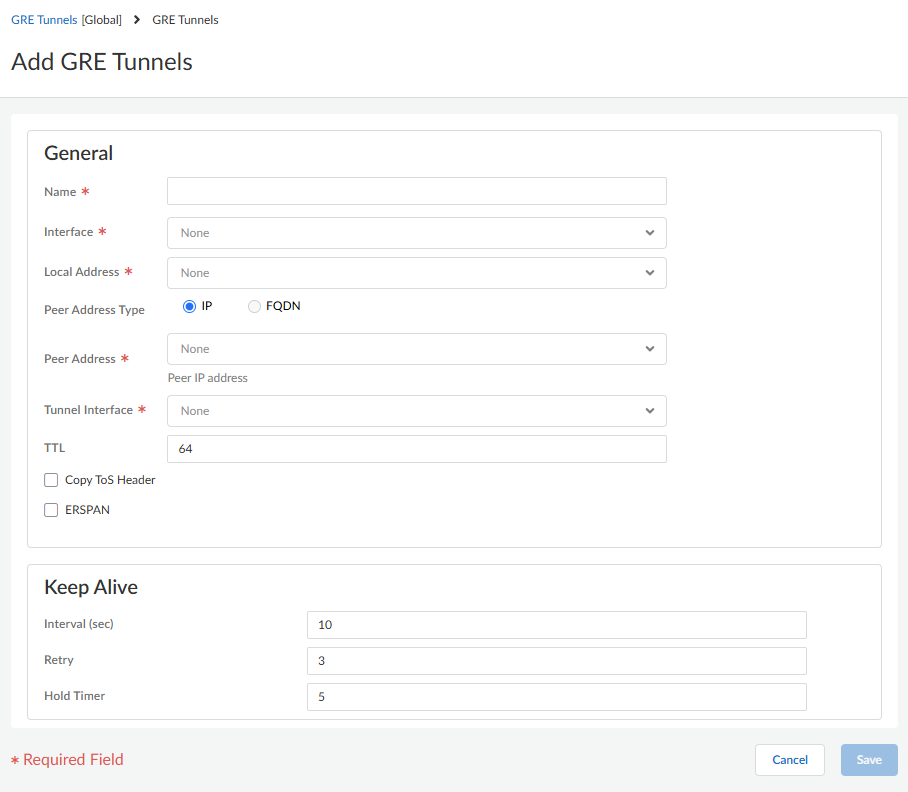
Task: Select the FQDN peer address type
Action: (x=254, y=307)
